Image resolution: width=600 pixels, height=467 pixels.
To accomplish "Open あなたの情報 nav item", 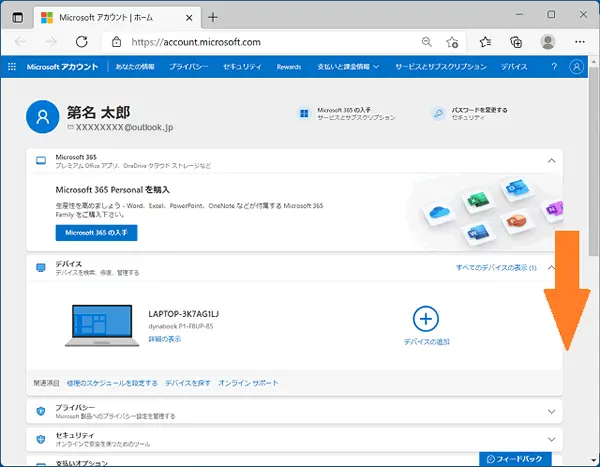I will click(135, 67).
